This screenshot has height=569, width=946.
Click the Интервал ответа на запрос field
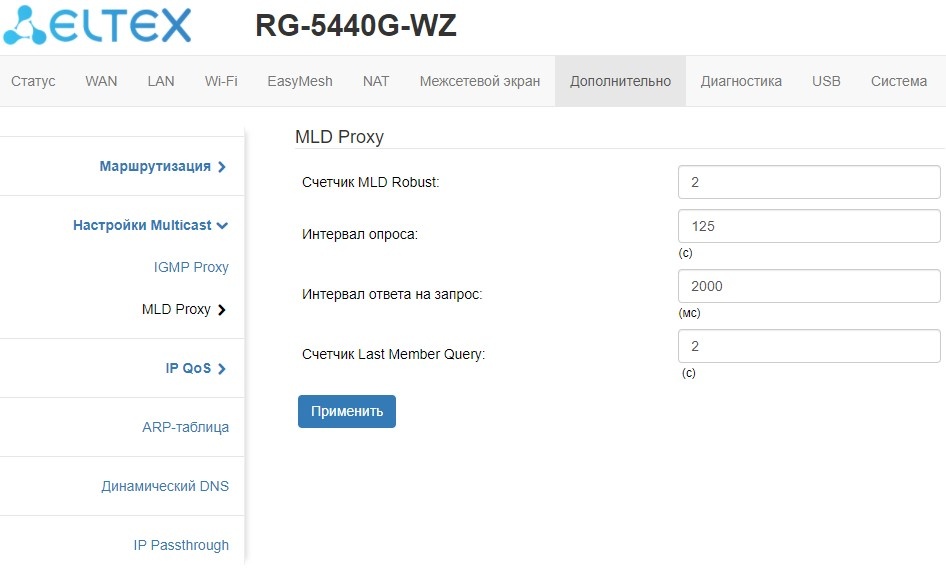coord(808,286)
